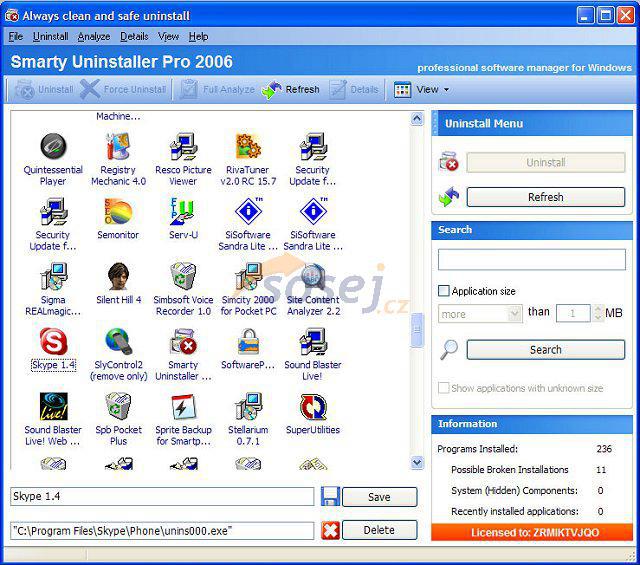Click the Uninstall button in Uninstall Menu
This screenshot has height=565, width=640.
tap(546, 162)
